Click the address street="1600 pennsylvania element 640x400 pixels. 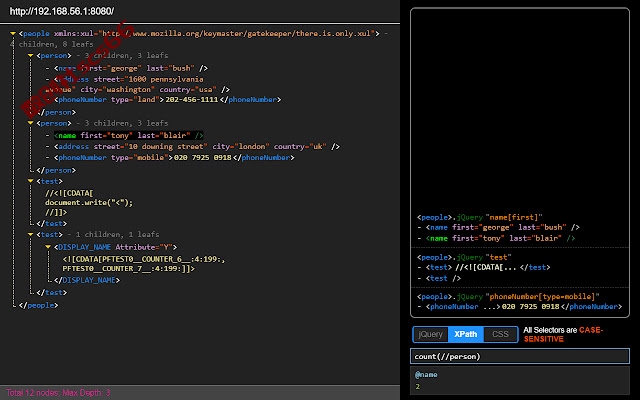coord(138,84)
